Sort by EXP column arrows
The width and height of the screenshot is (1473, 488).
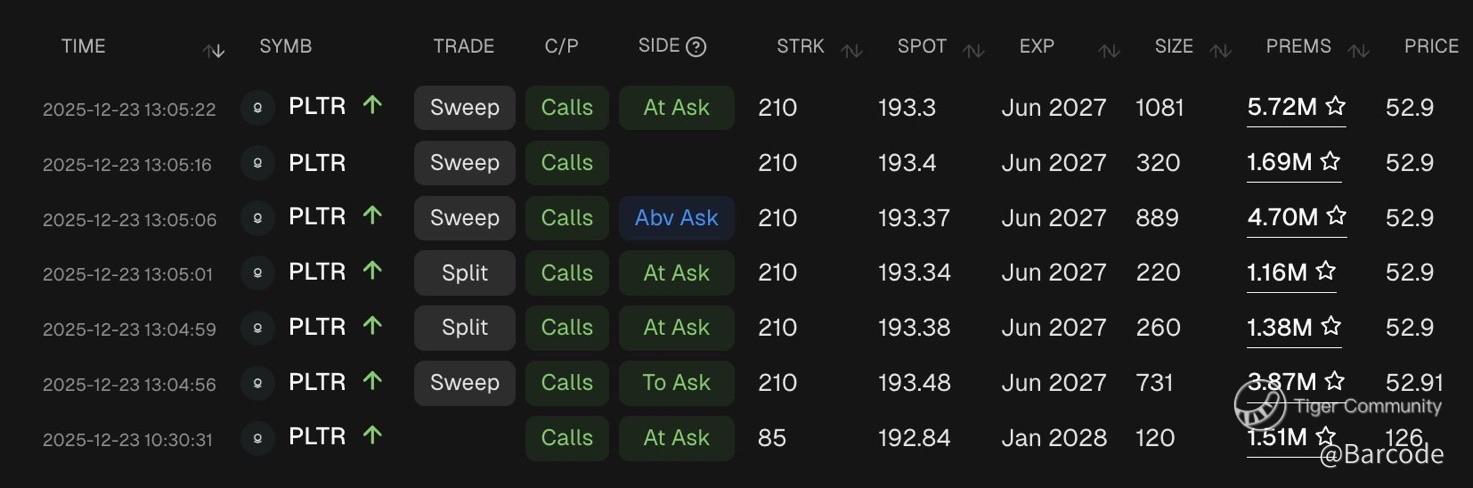[x=1108, y=50]
